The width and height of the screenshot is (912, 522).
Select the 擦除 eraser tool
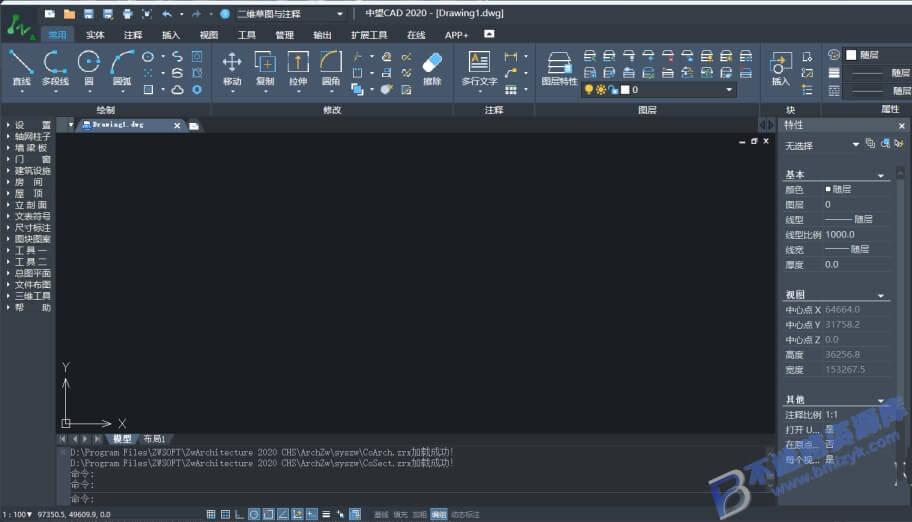pyautogui.click(x=432, y=68)
